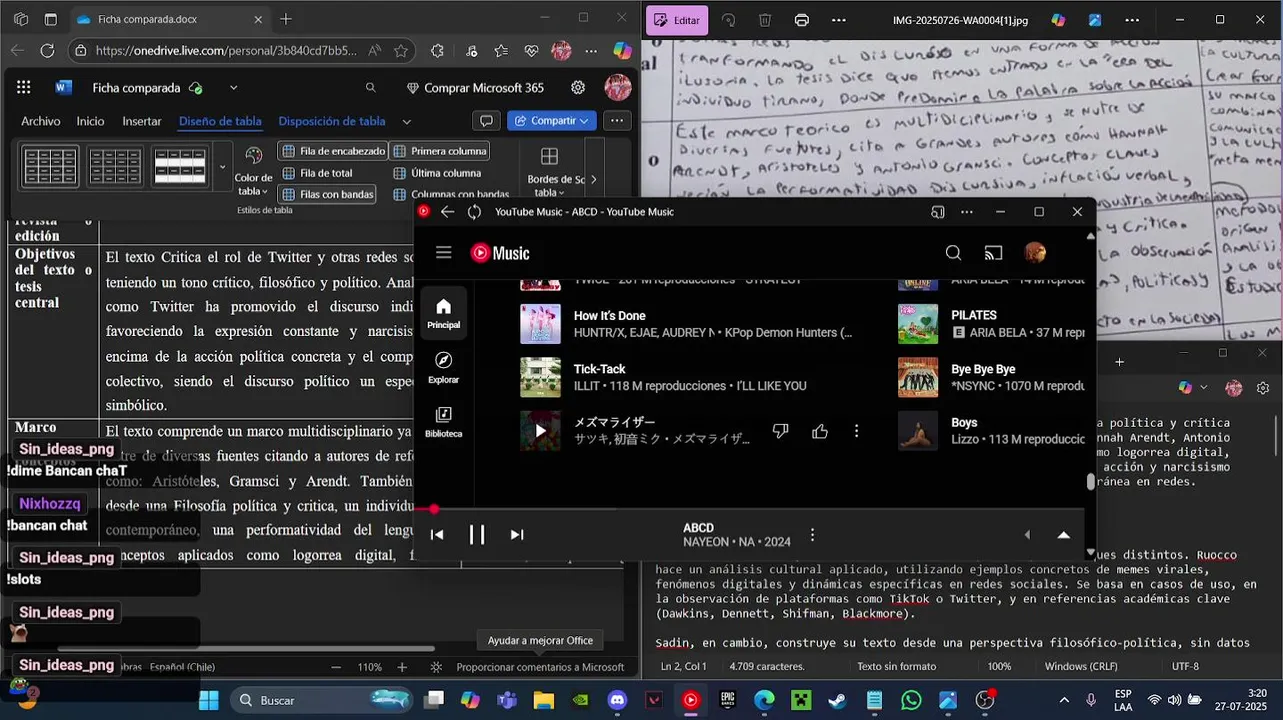This screenshot has width=1283, height=720.
Task: Click the Notepad zoom level 100%
Action: coord(999,666)
